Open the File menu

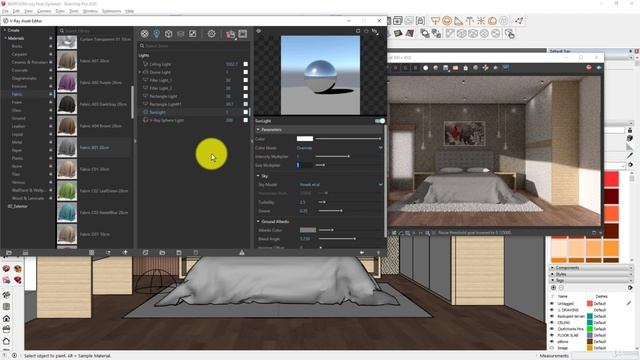click(x=5, y=11)
